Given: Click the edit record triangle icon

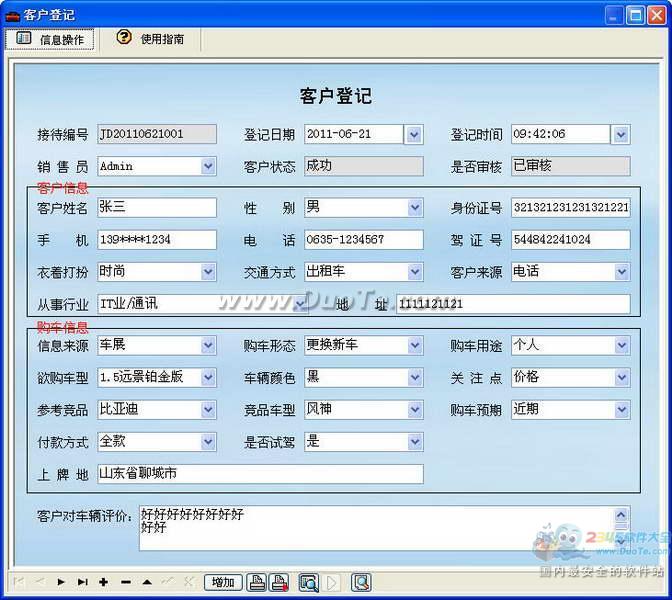Looking at the screenshot, I should coord(147,582).
